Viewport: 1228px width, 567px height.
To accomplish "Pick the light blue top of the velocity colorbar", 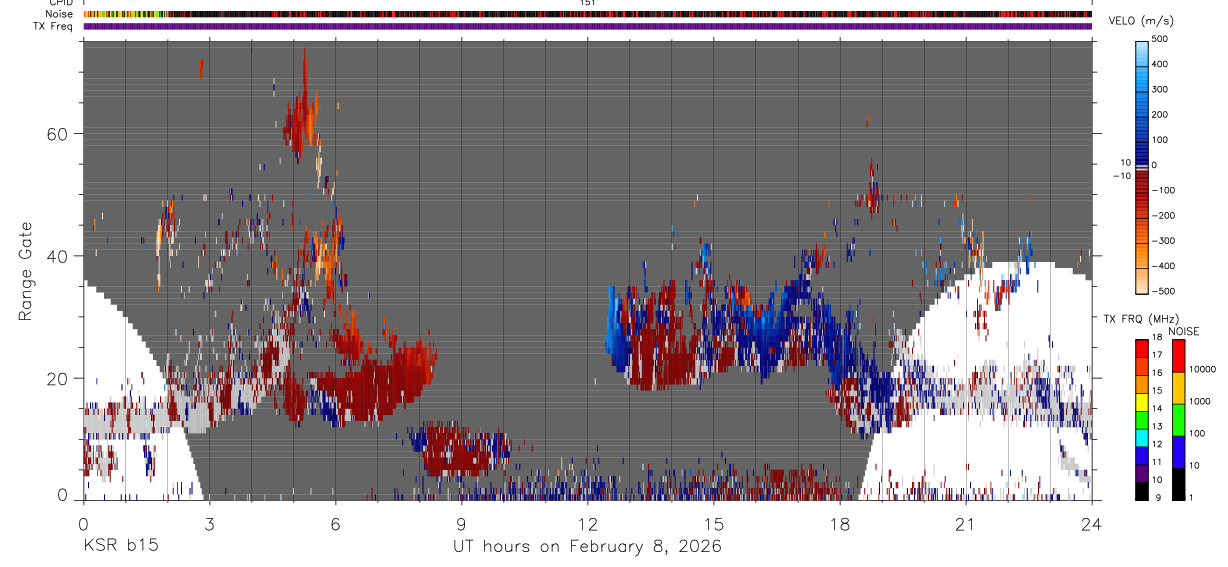I will coord(1142,54).
